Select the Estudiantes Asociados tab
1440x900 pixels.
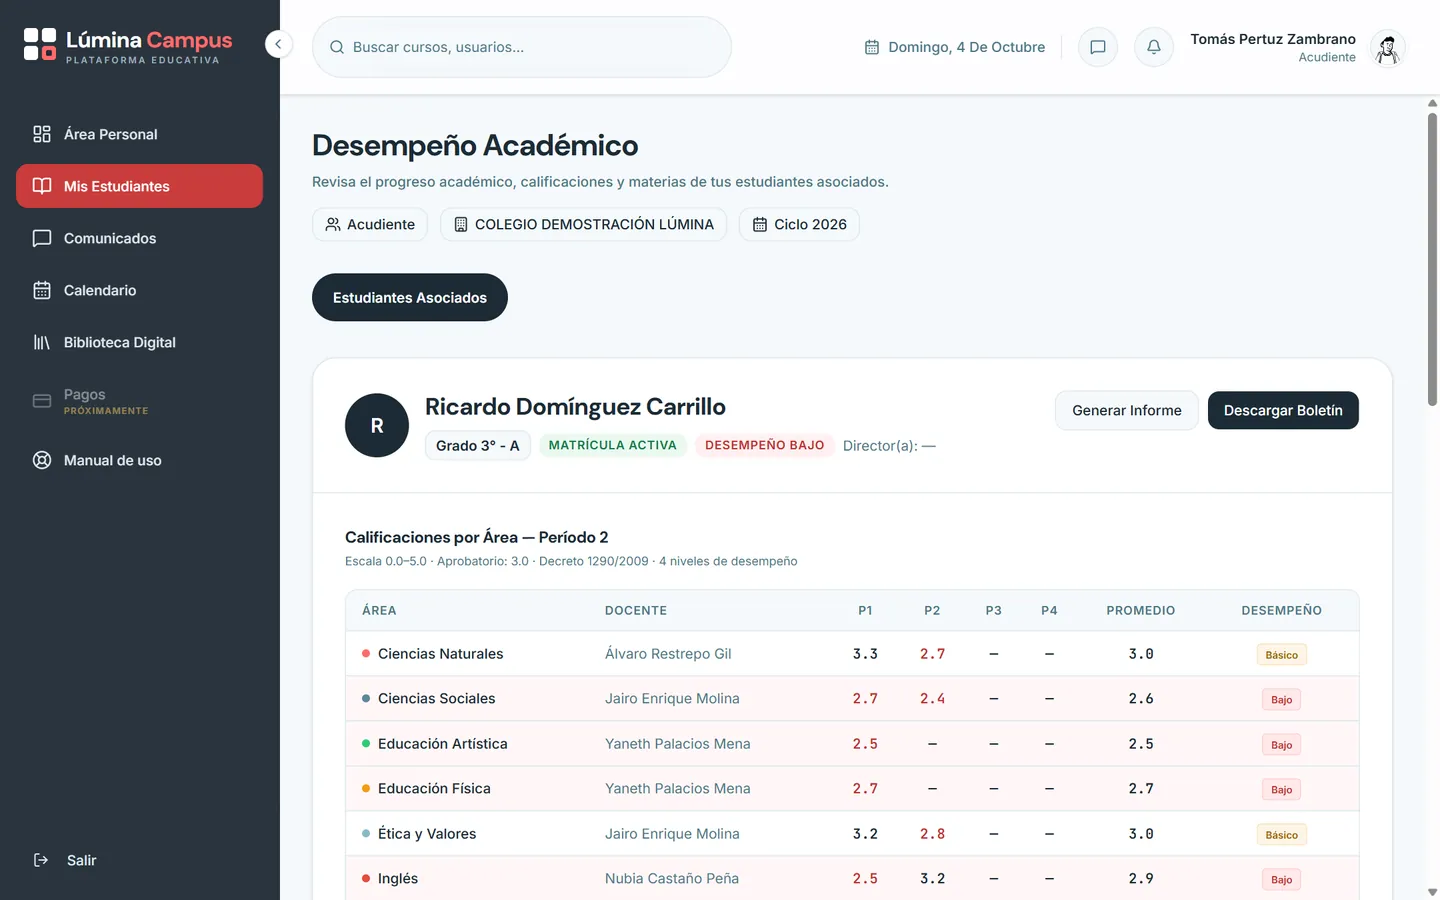point(410,297)
